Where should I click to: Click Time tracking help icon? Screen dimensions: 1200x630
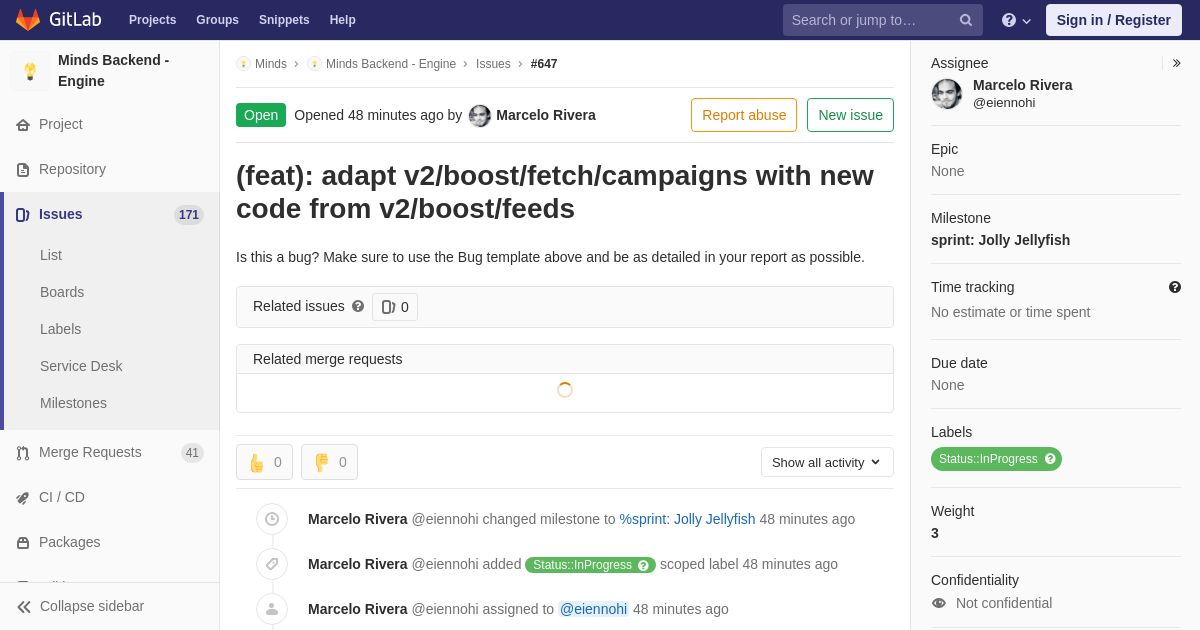click(x=1175, y=287)
